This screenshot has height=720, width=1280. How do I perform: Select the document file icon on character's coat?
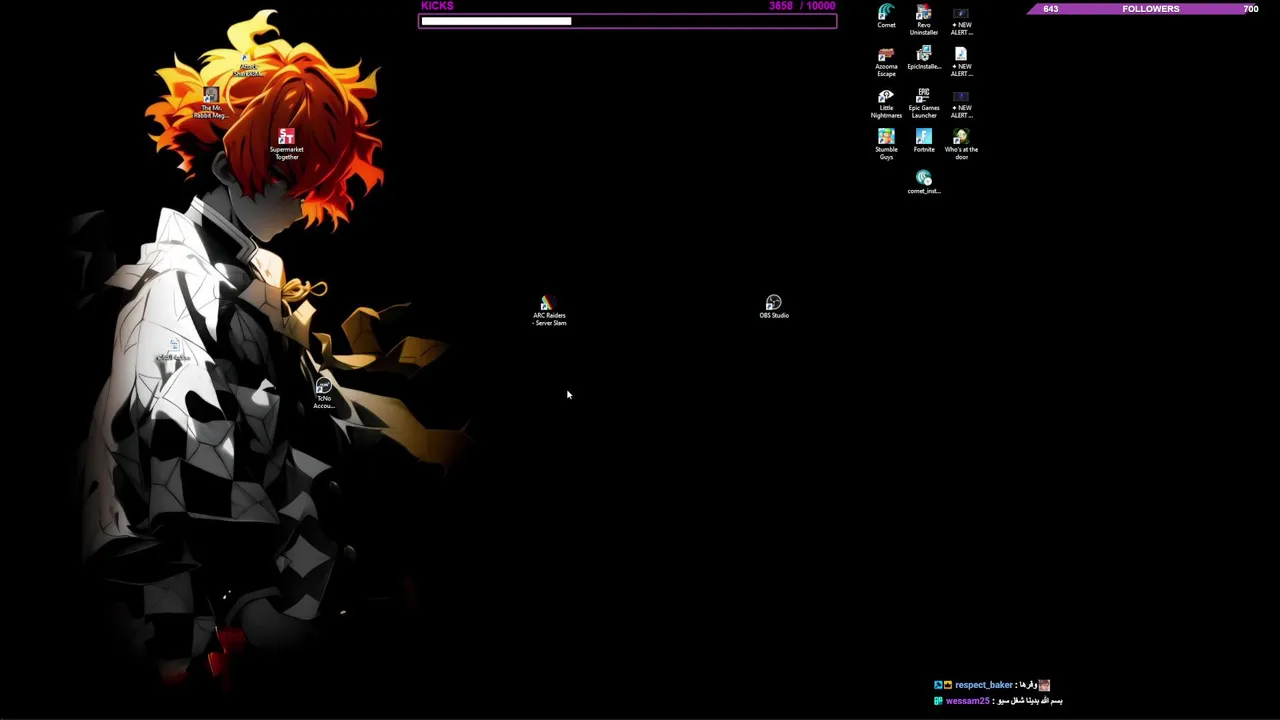pos(173,350)
